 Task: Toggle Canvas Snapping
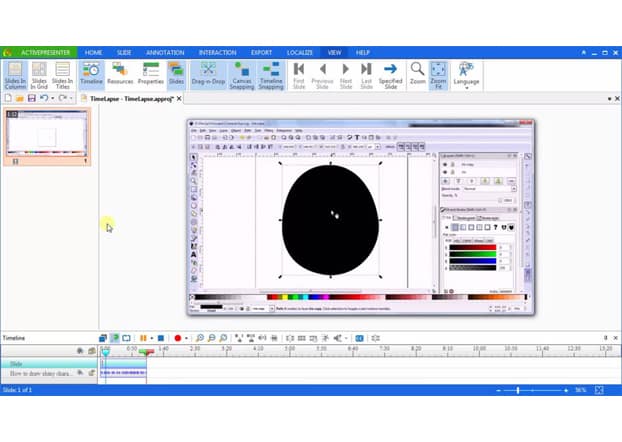click(x=242, y=74)
